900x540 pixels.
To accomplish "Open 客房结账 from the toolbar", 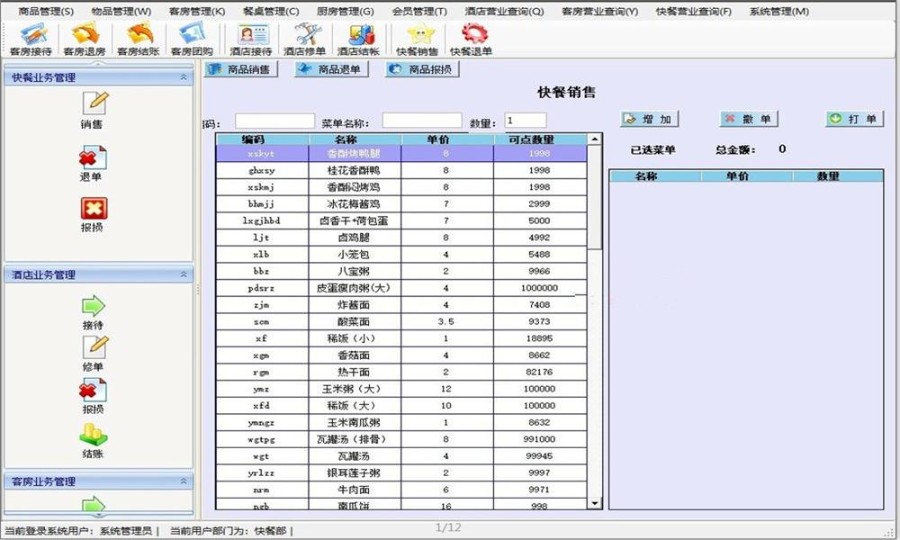I will click(x=138, y=39).
